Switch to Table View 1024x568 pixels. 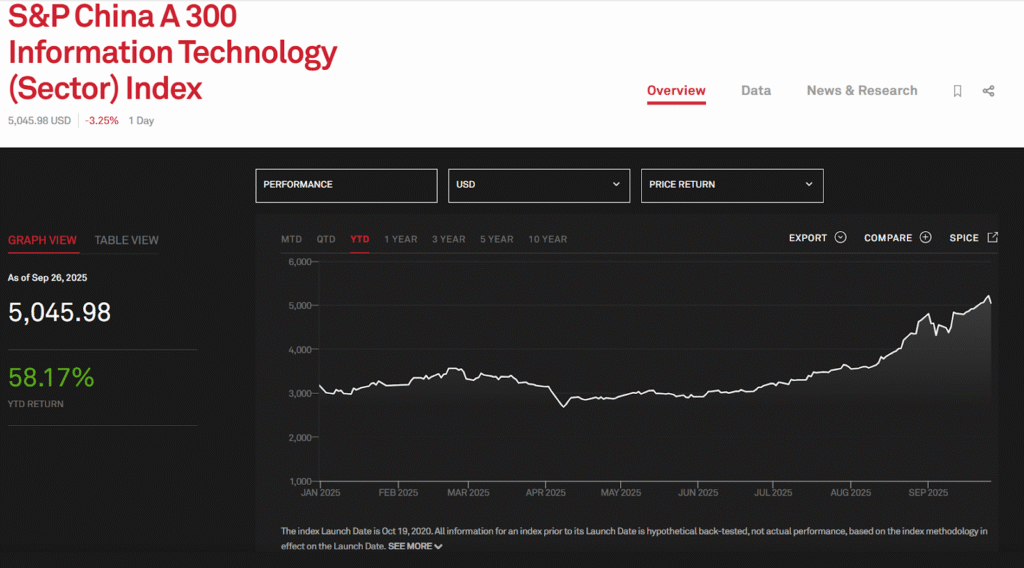126,240
